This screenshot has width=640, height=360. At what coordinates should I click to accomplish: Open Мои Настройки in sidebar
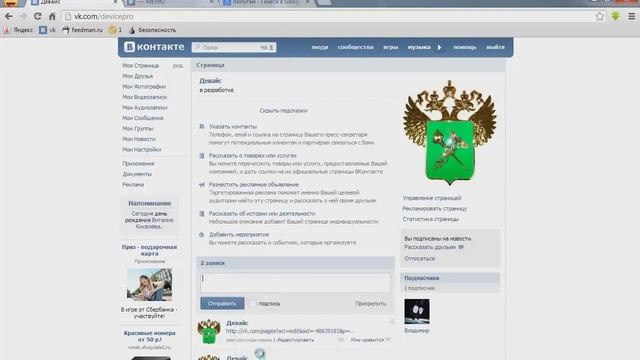[x=142, y=150]
